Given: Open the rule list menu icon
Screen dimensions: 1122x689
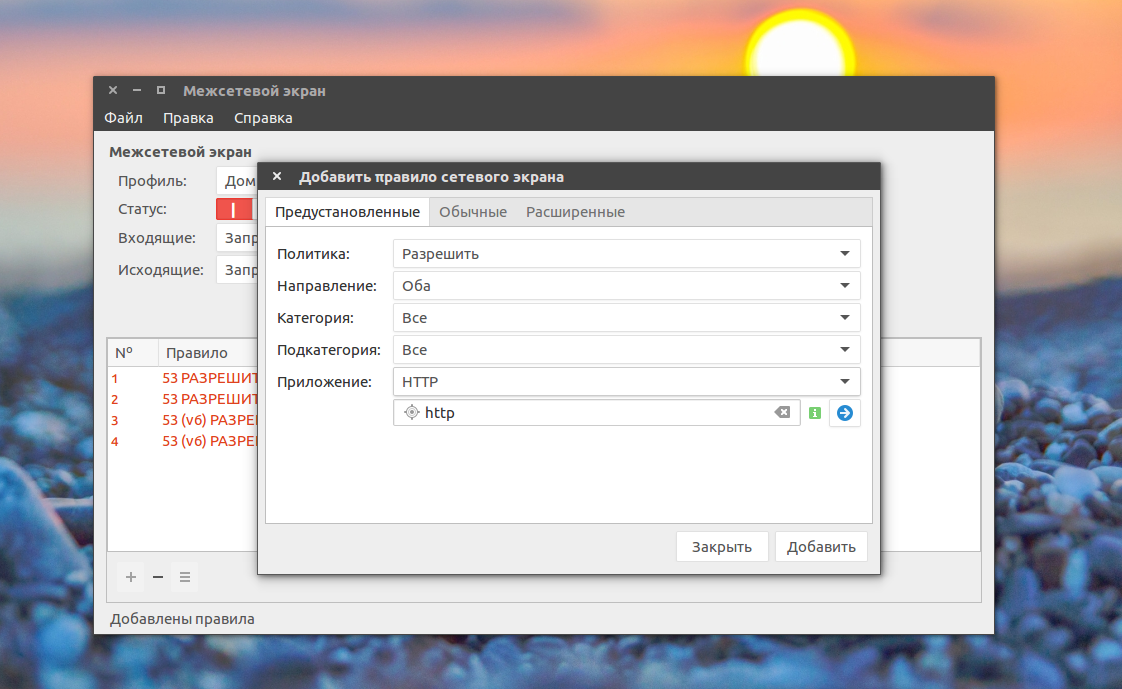Looking at the screenshot, I should pyautogui.click(x=185, y=577).
